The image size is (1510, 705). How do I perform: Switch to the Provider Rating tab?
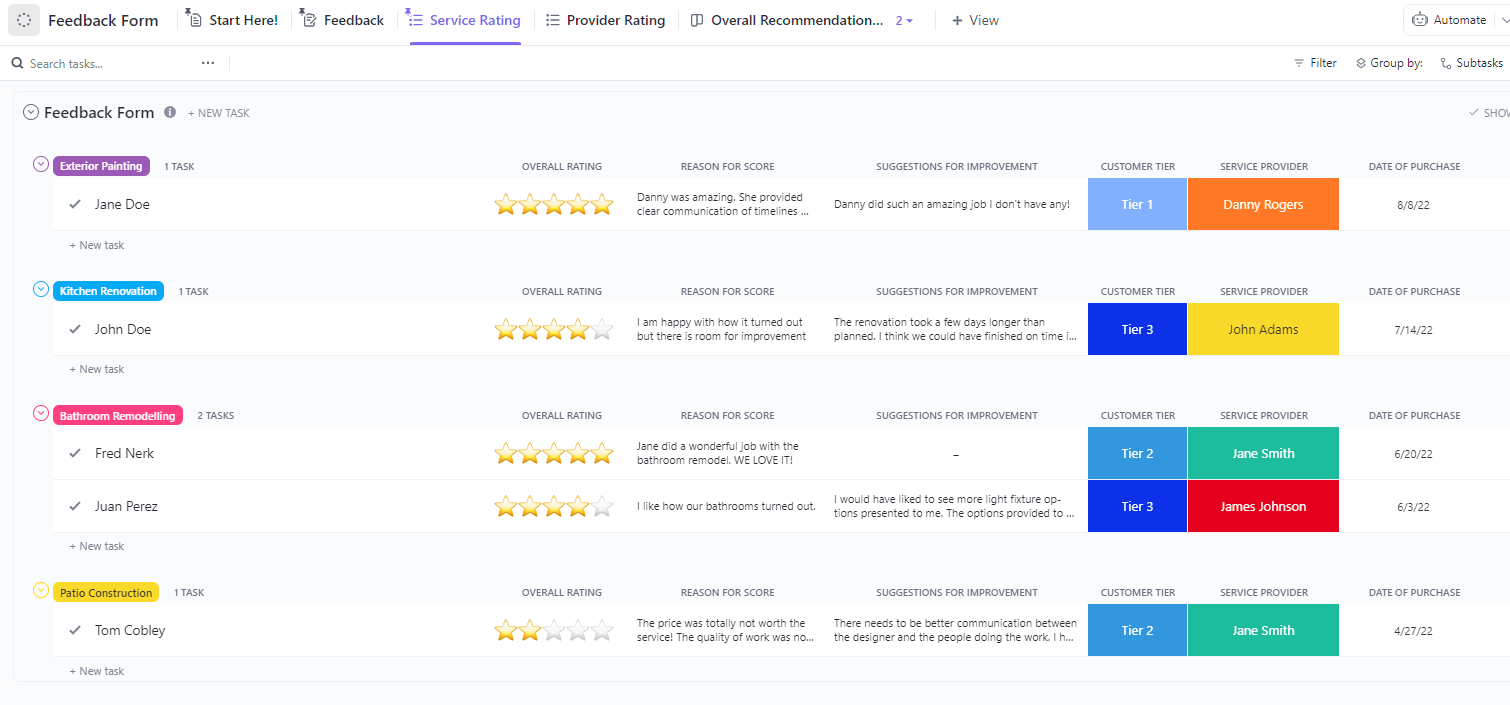pos(605,20)
